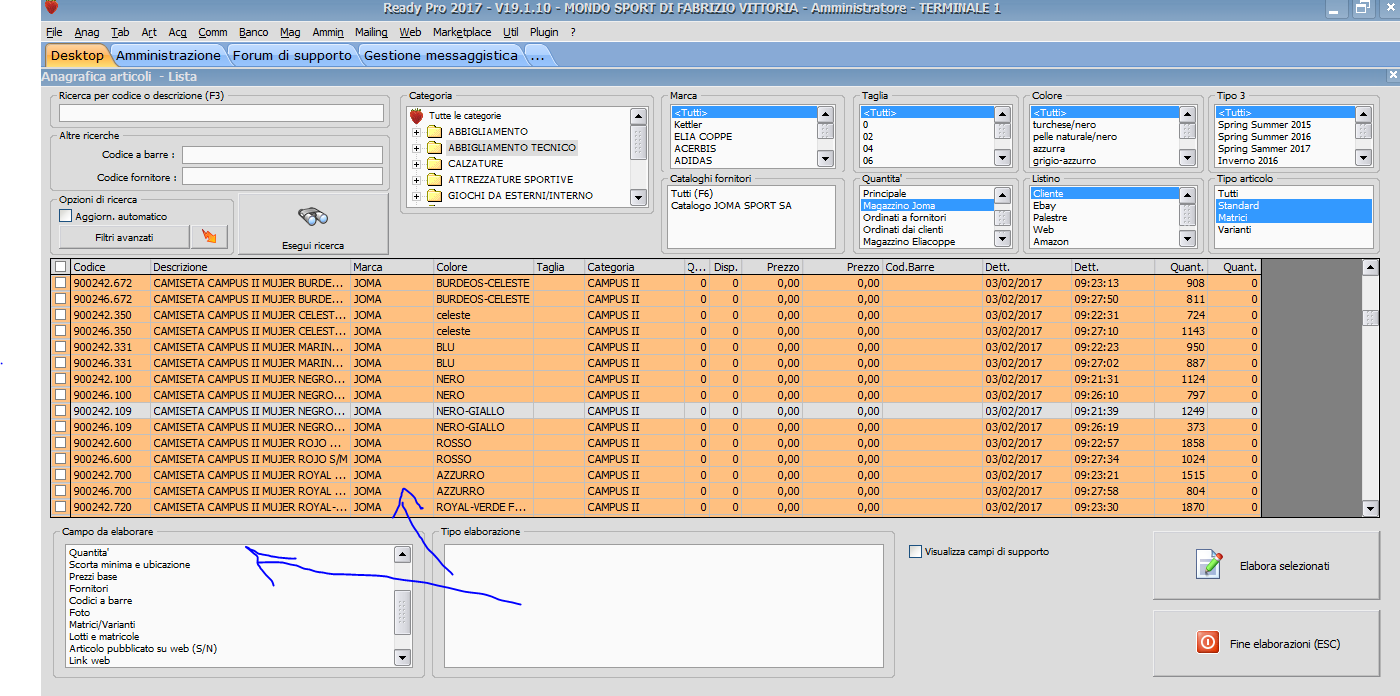This screenshot has width=1400, height=696.
Task: Switch to the Forum di supporto tab
Action: tap(292, 55)
